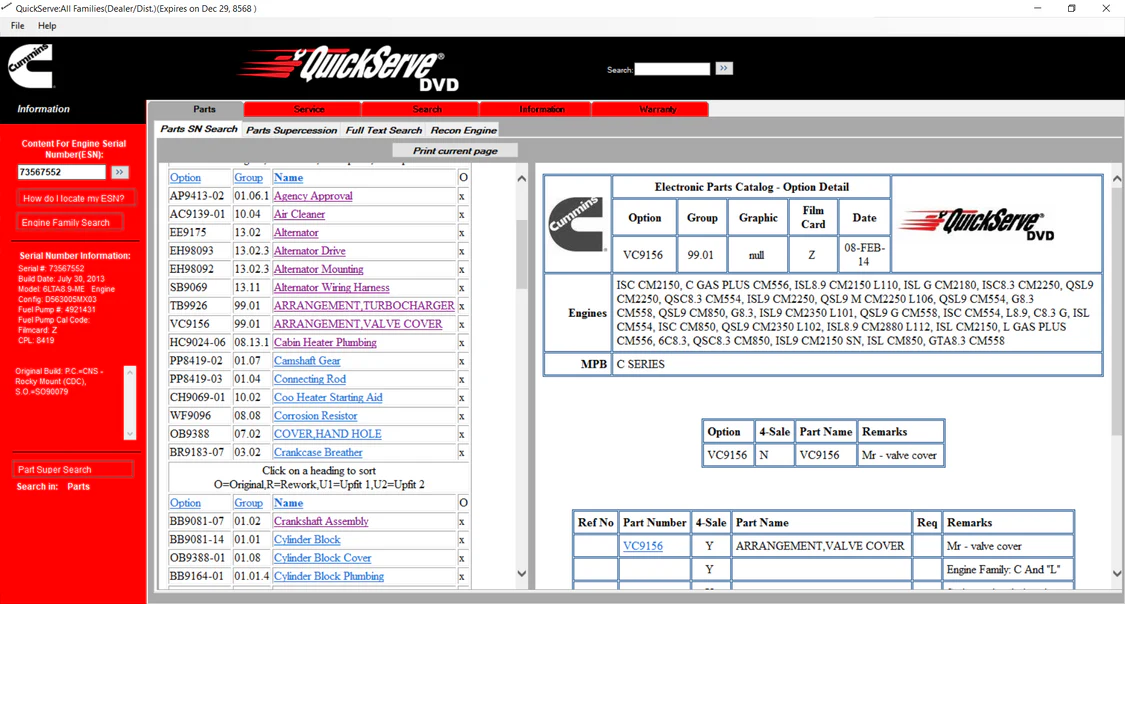
Task: Select the Full Text Search sub-tab
Action: [384, 130]
